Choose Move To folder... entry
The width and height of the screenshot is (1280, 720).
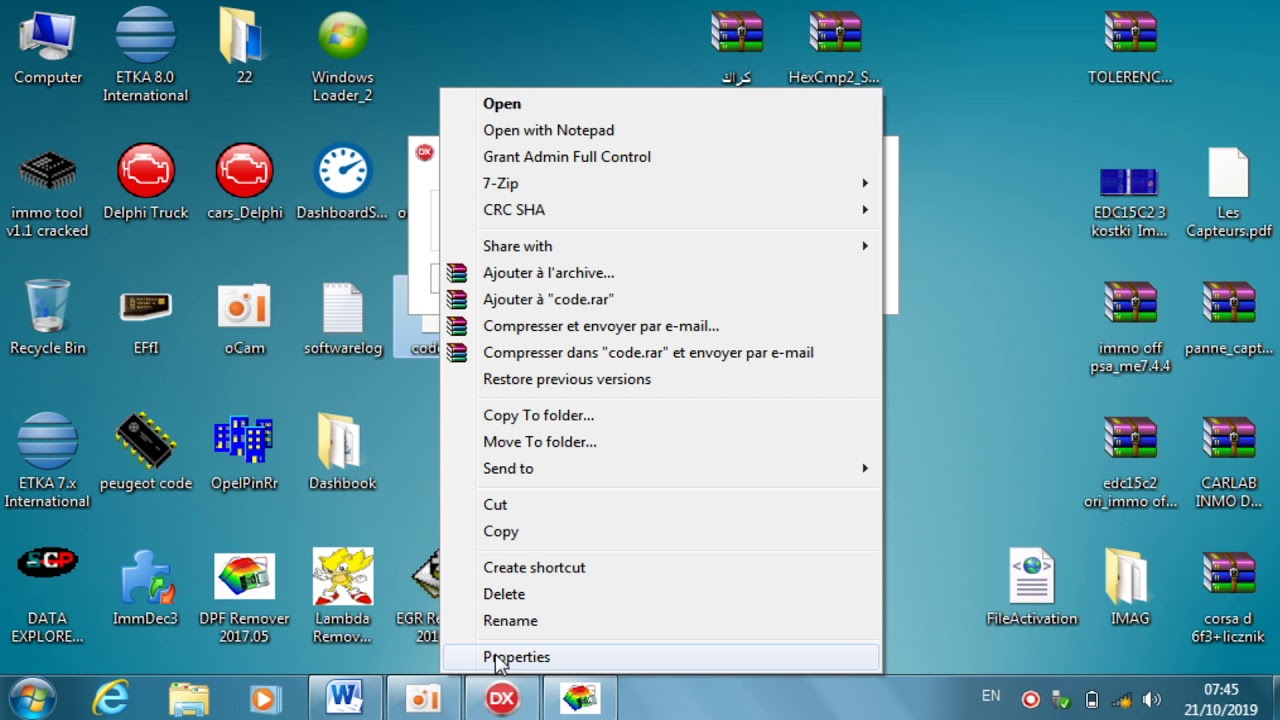[x=661, y=442]
